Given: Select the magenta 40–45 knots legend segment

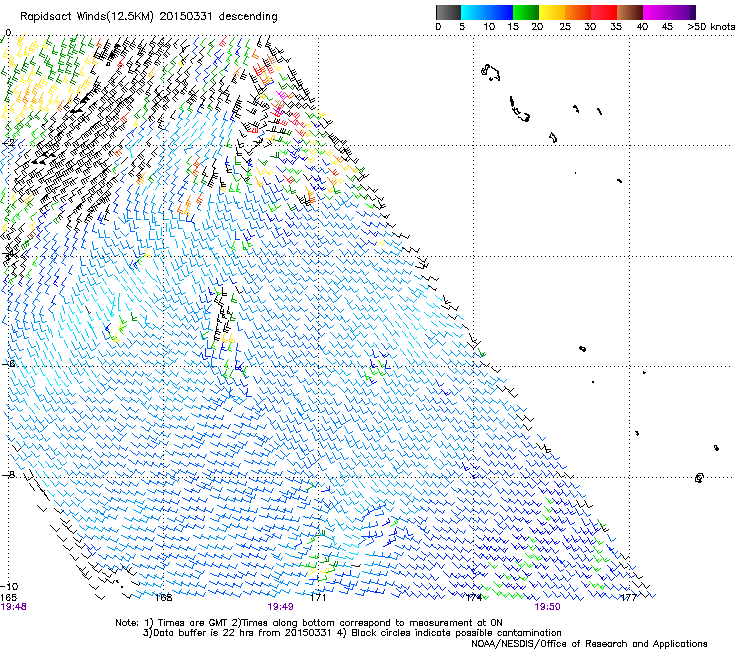Looking at the screenshot, I should [656, 12].
